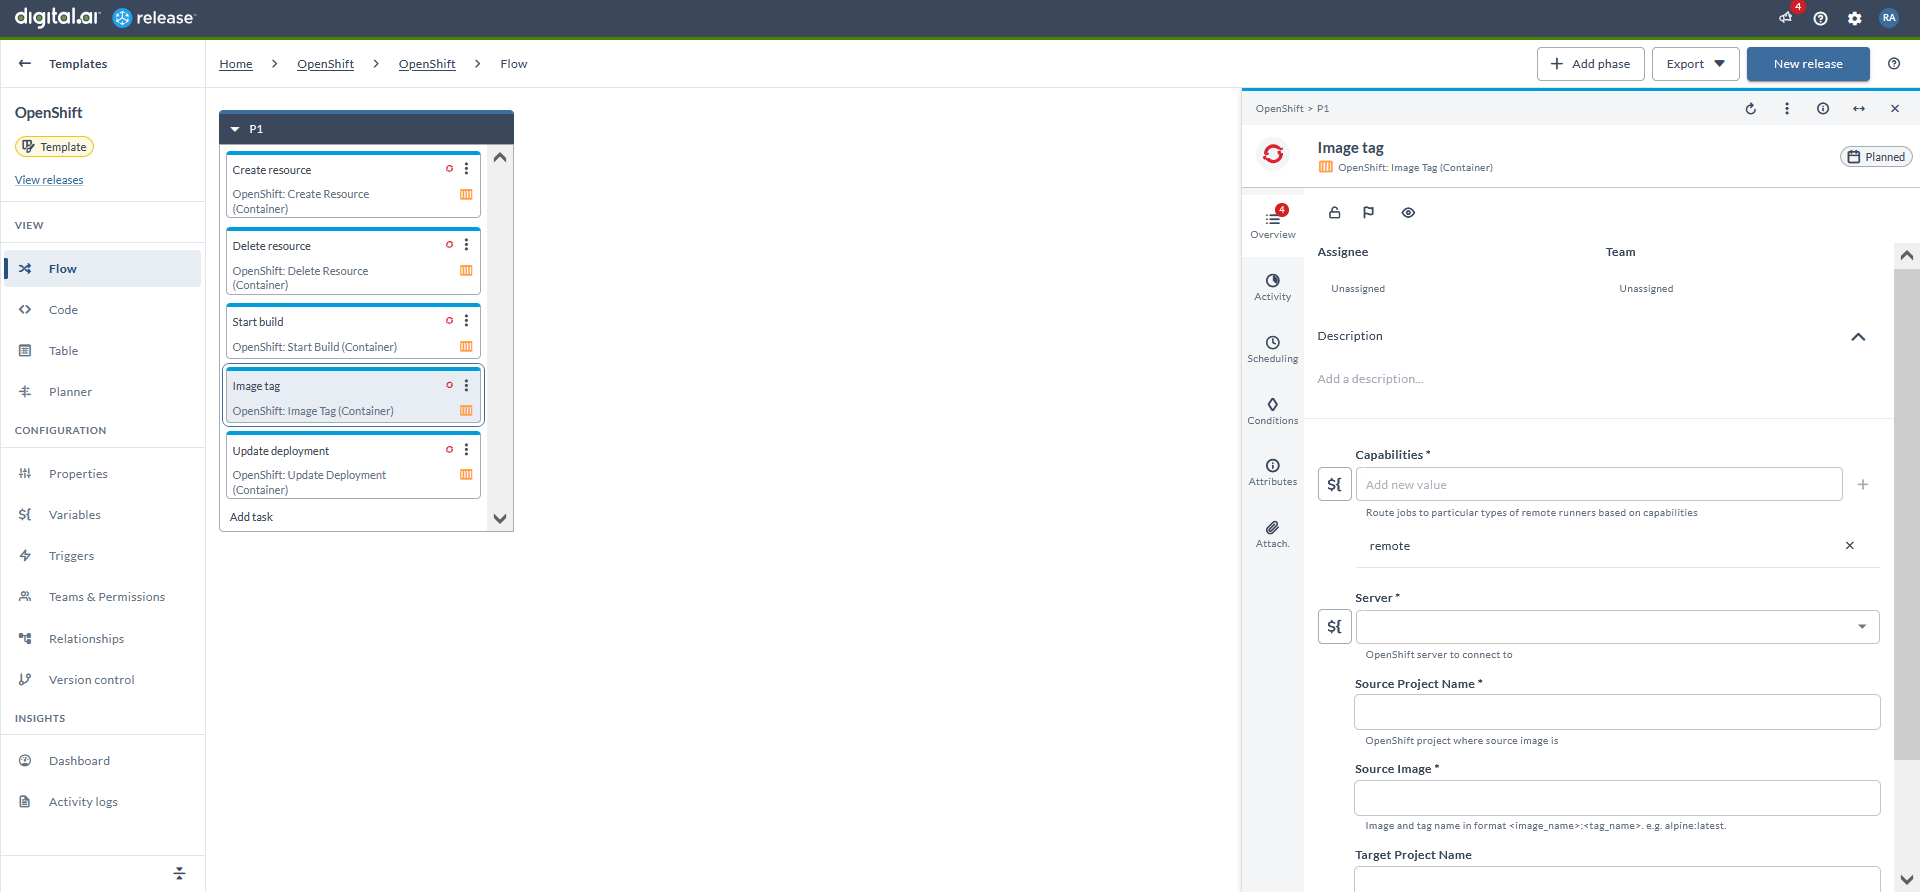Click the Source Project Name input field
The height and width of the screenshot is (892, 1920).
tap(1616, 712)
